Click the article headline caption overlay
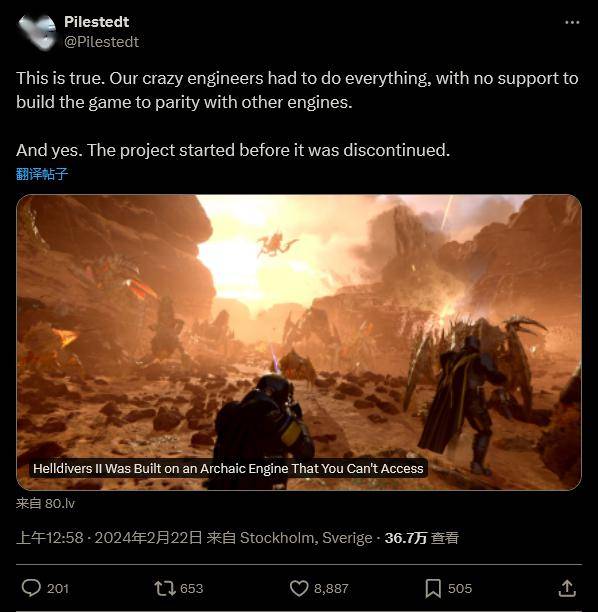The width and height of the screenshot is (598, 612). 228,468
